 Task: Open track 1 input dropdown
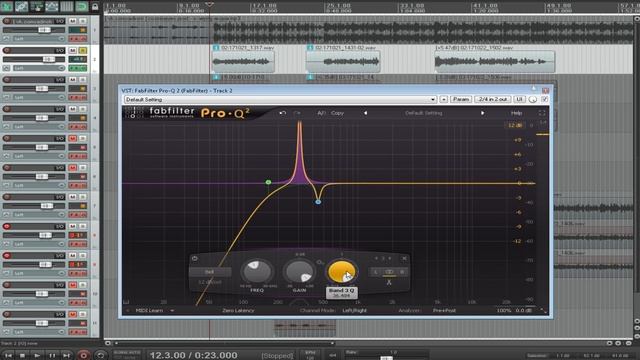coord(39,39)
